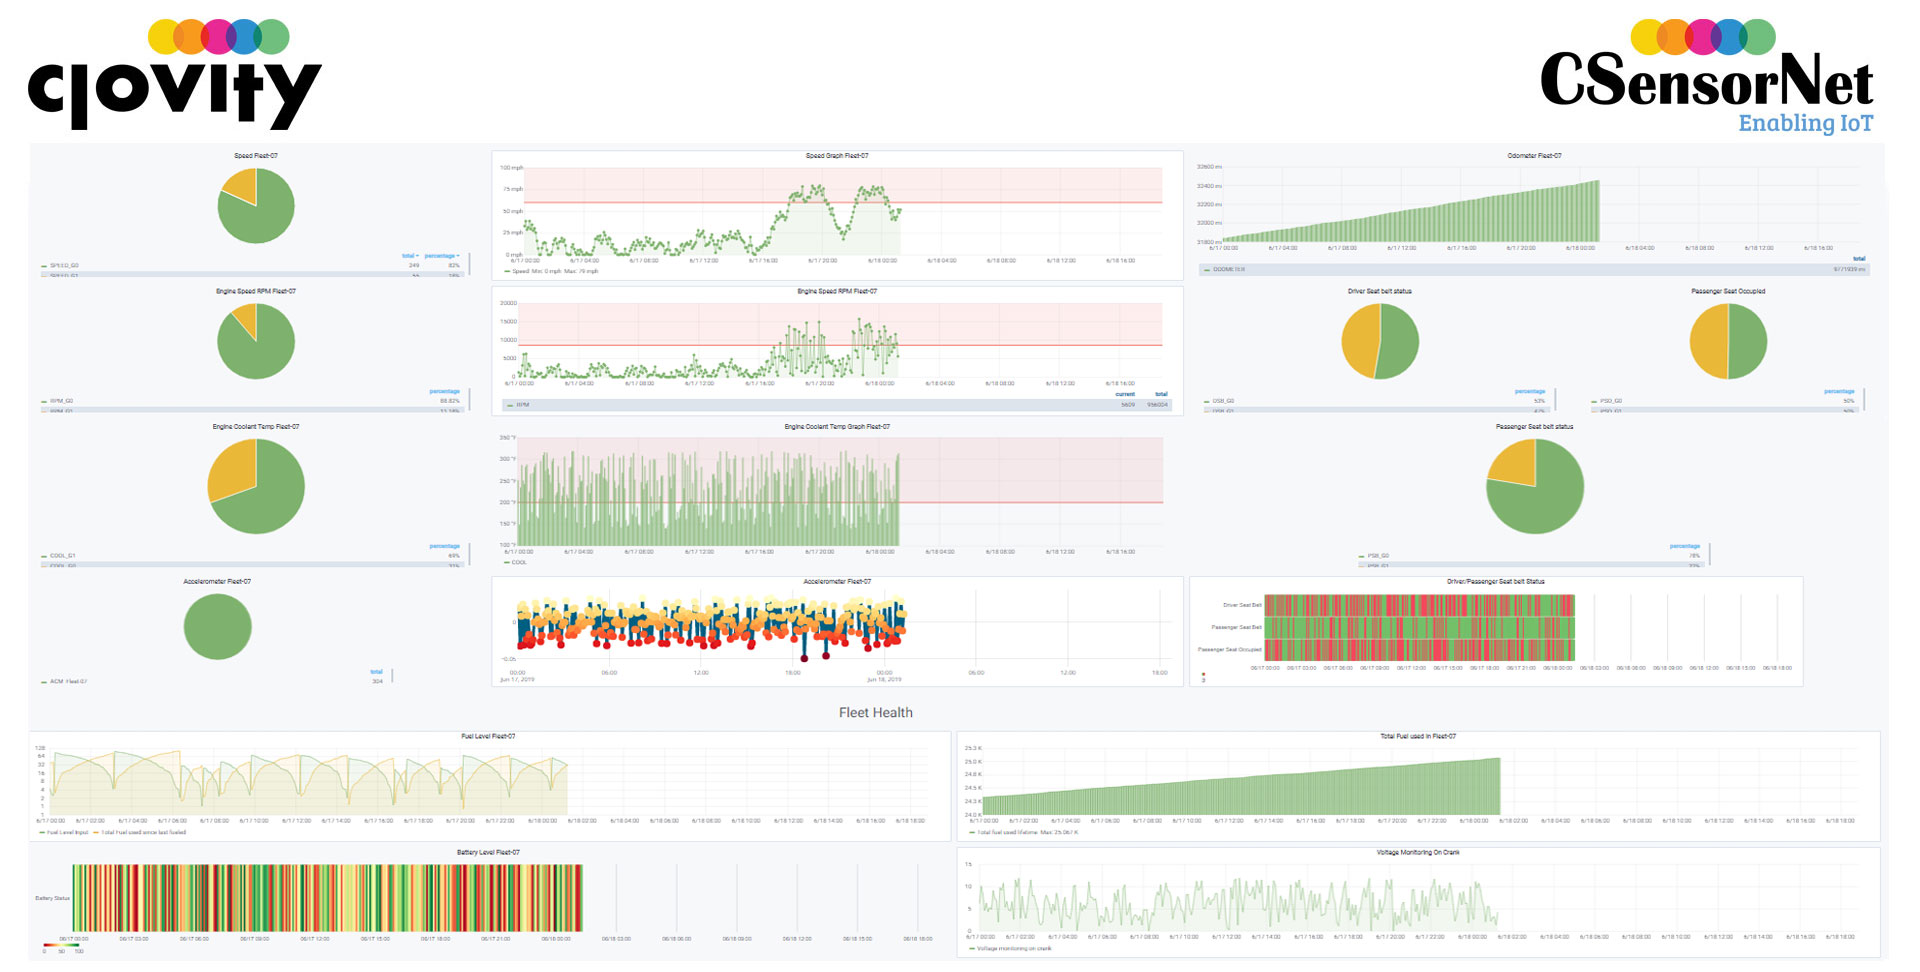Click the Clovity logo
The image size is (1920, 972).
175,74
